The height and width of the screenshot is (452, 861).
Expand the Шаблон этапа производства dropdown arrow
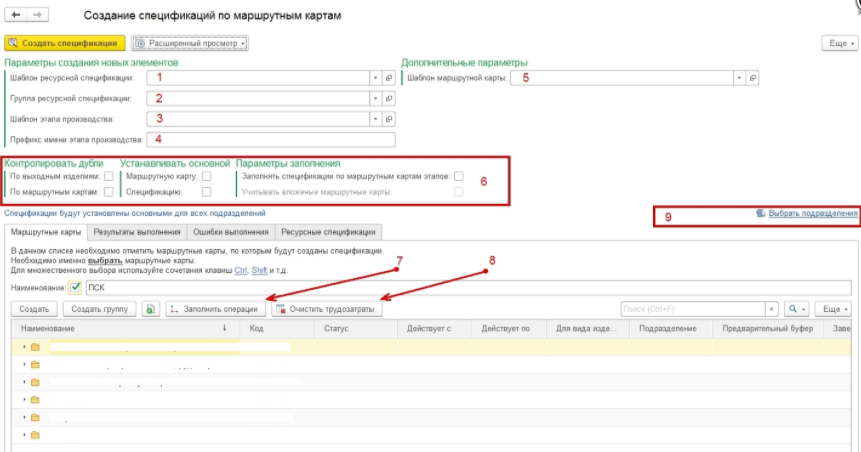[x=376, y=119]
